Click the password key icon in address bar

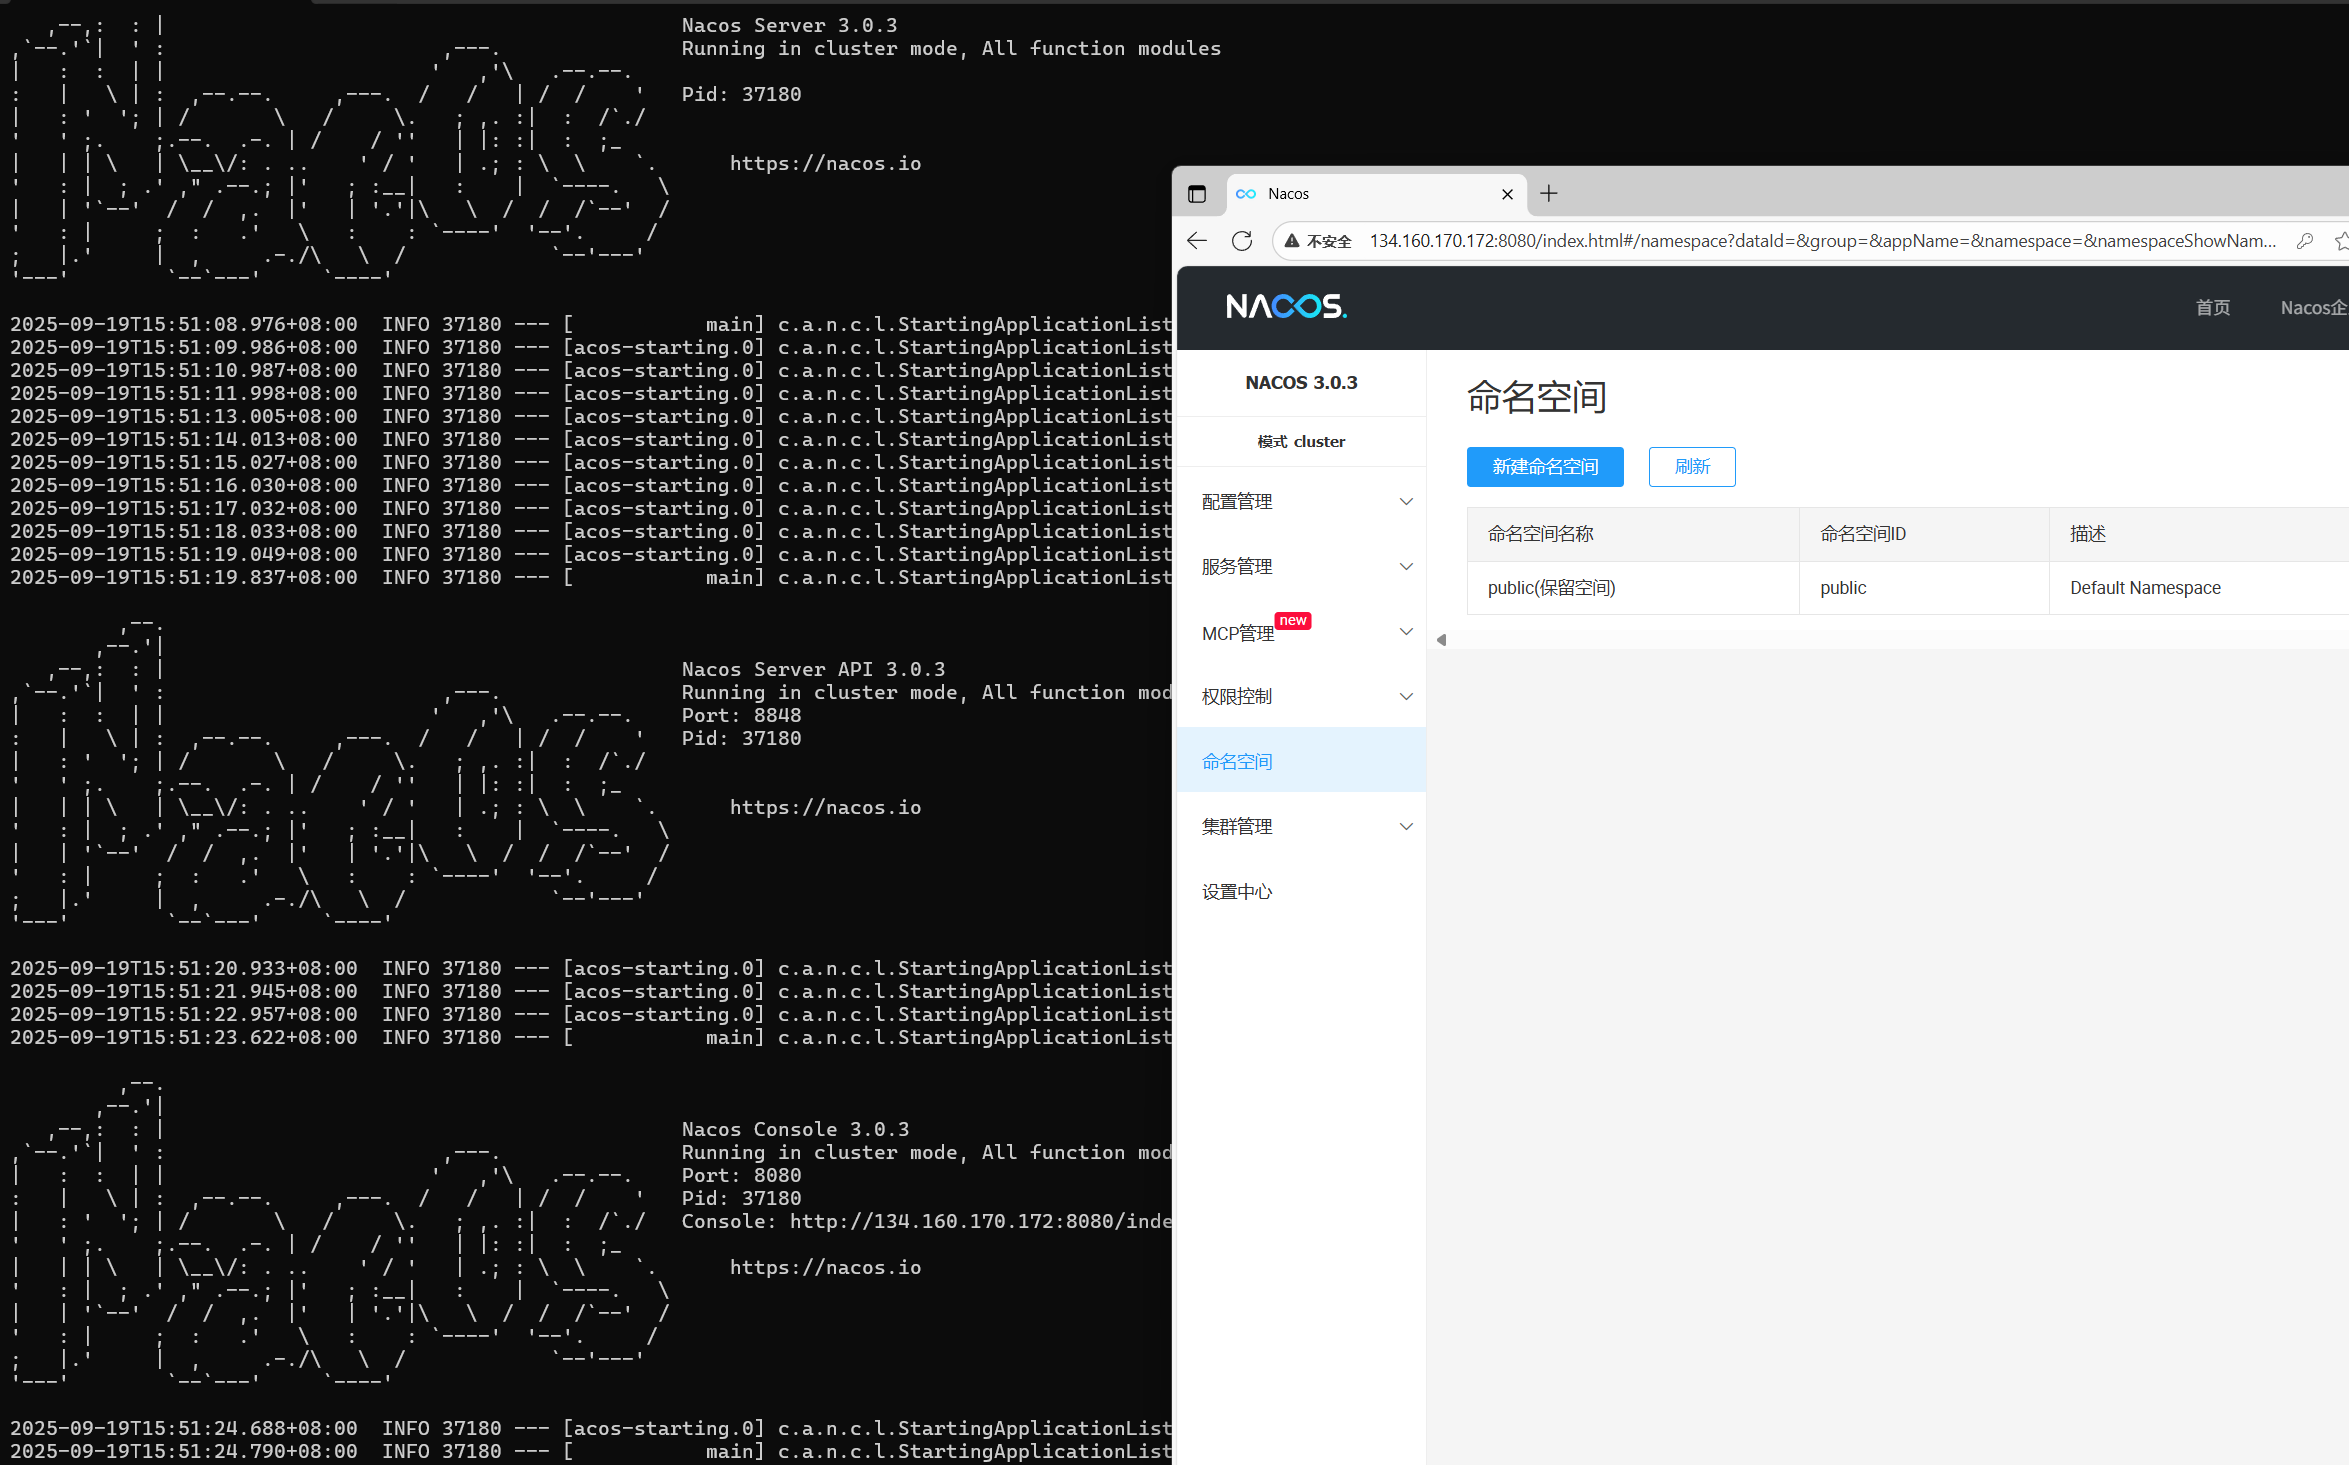coord(2305,241)
